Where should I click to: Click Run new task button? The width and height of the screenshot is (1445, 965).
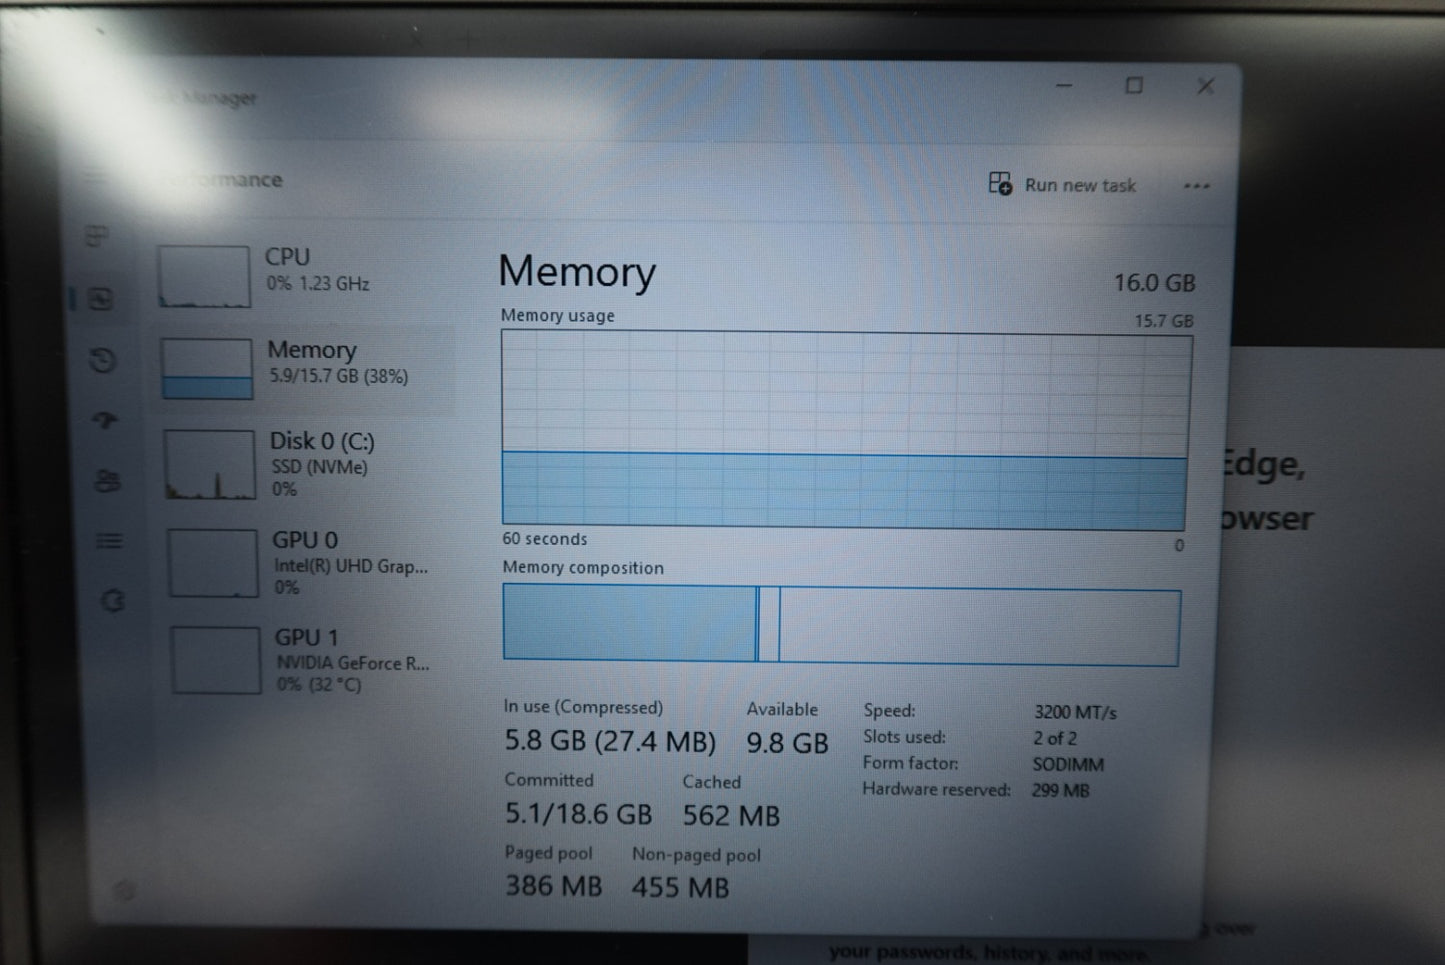coord(1063,185)
